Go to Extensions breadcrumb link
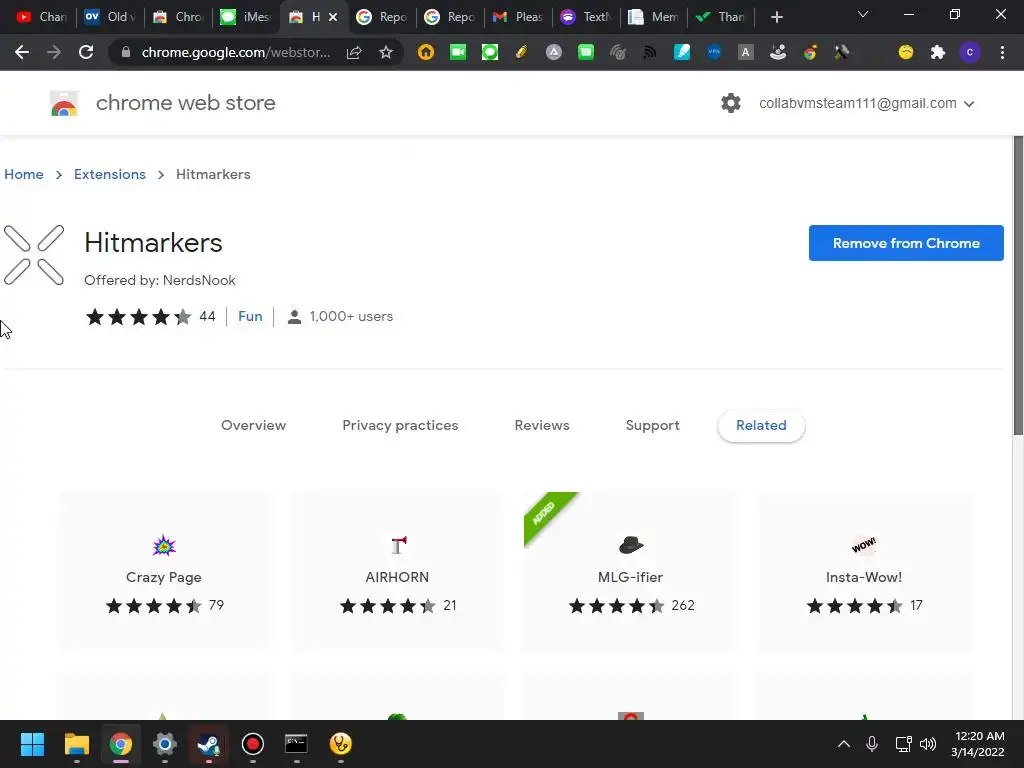The image size is (1024, 768). (x=110, y=174)
